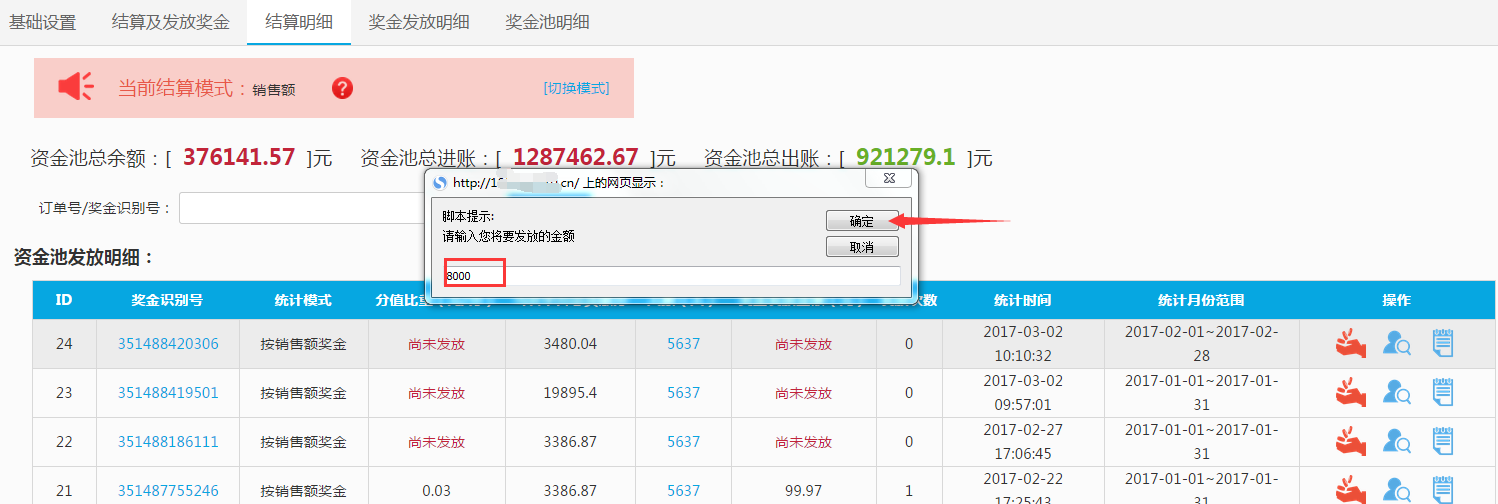The image size is (1498, 504).
Task: Click the 操作 column header
Action: [1396, 300]
